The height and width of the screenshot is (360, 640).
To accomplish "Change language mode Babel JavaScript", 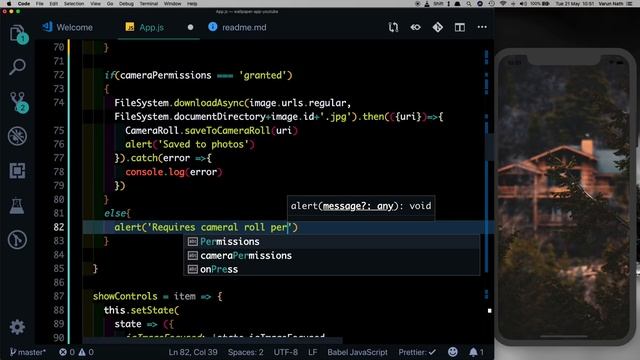I will (x=357, y=352).
